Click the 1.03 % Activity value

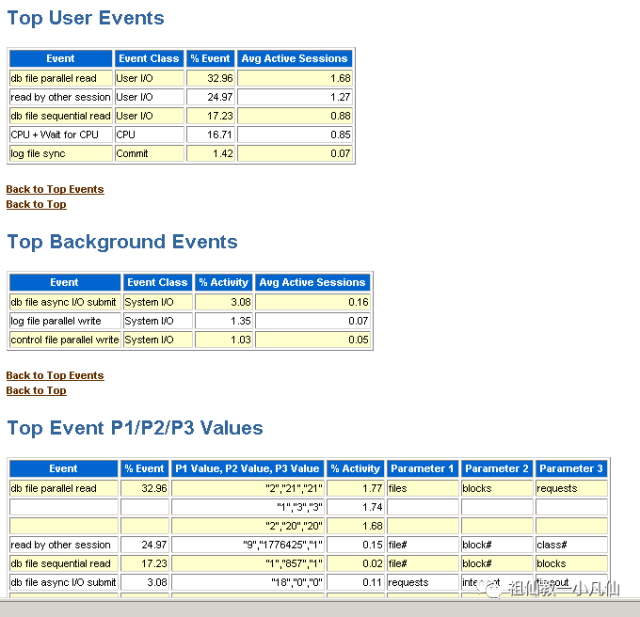pyautogui.click(x=224, y=340)
